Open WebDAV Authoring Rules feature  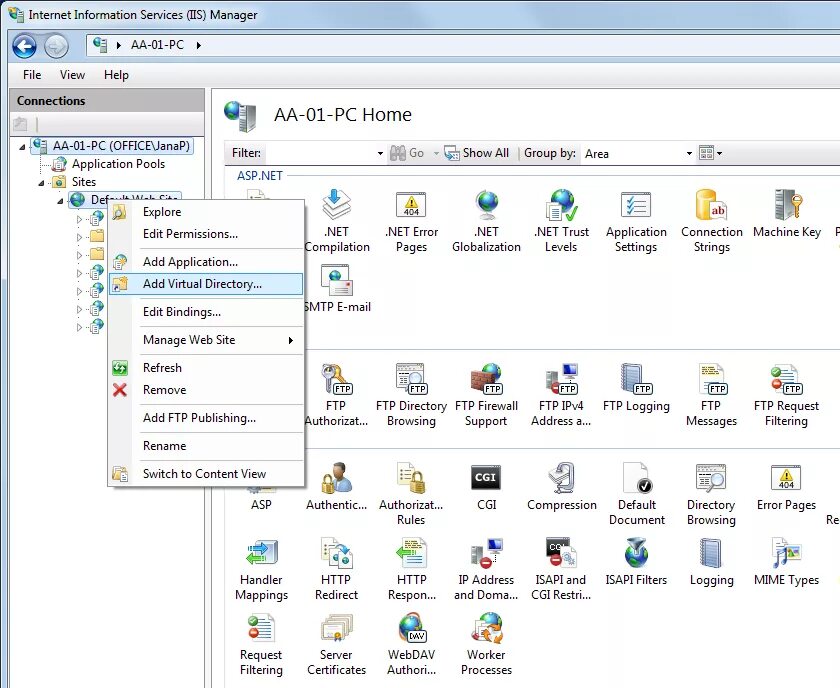[411, 644]
